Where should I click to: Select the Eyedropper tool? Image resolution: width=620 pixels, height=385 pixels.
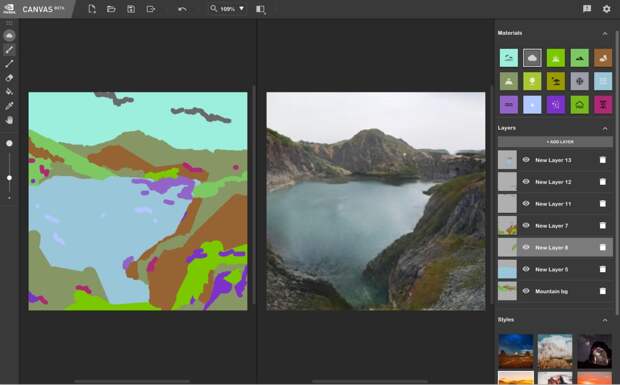[x=9, y=106]
